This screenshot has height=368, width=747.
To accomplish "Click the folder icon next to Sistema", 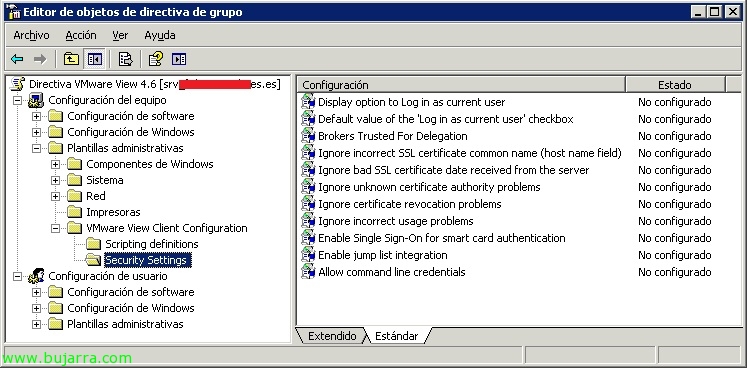I will click(74, 180).
